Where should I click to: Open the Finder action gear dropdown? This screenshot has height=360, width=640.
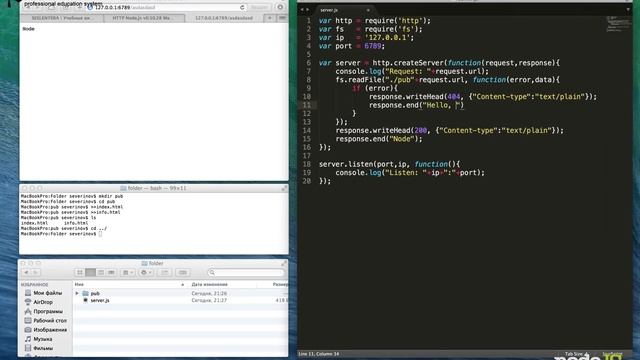(146, 272)
